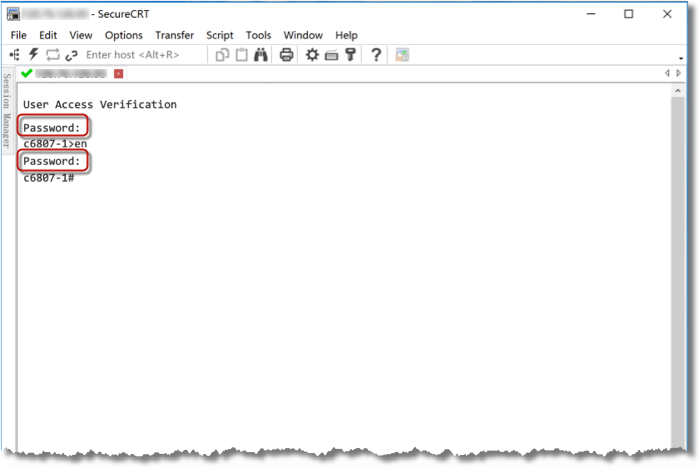Image resolution: width=700 pixels, height=469 pixels.
Task: Expand the toolbar overflow arrow
Action: pyautogui.click(x=680, y=58)
